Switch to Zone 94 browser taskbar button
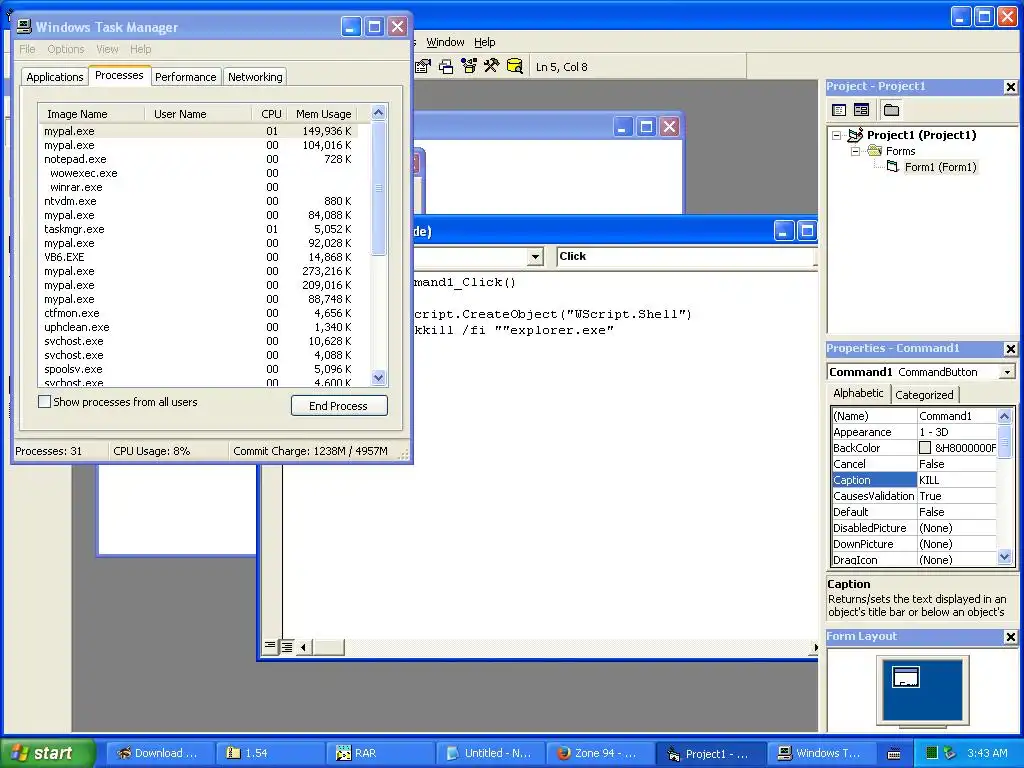 pos(600,753)
